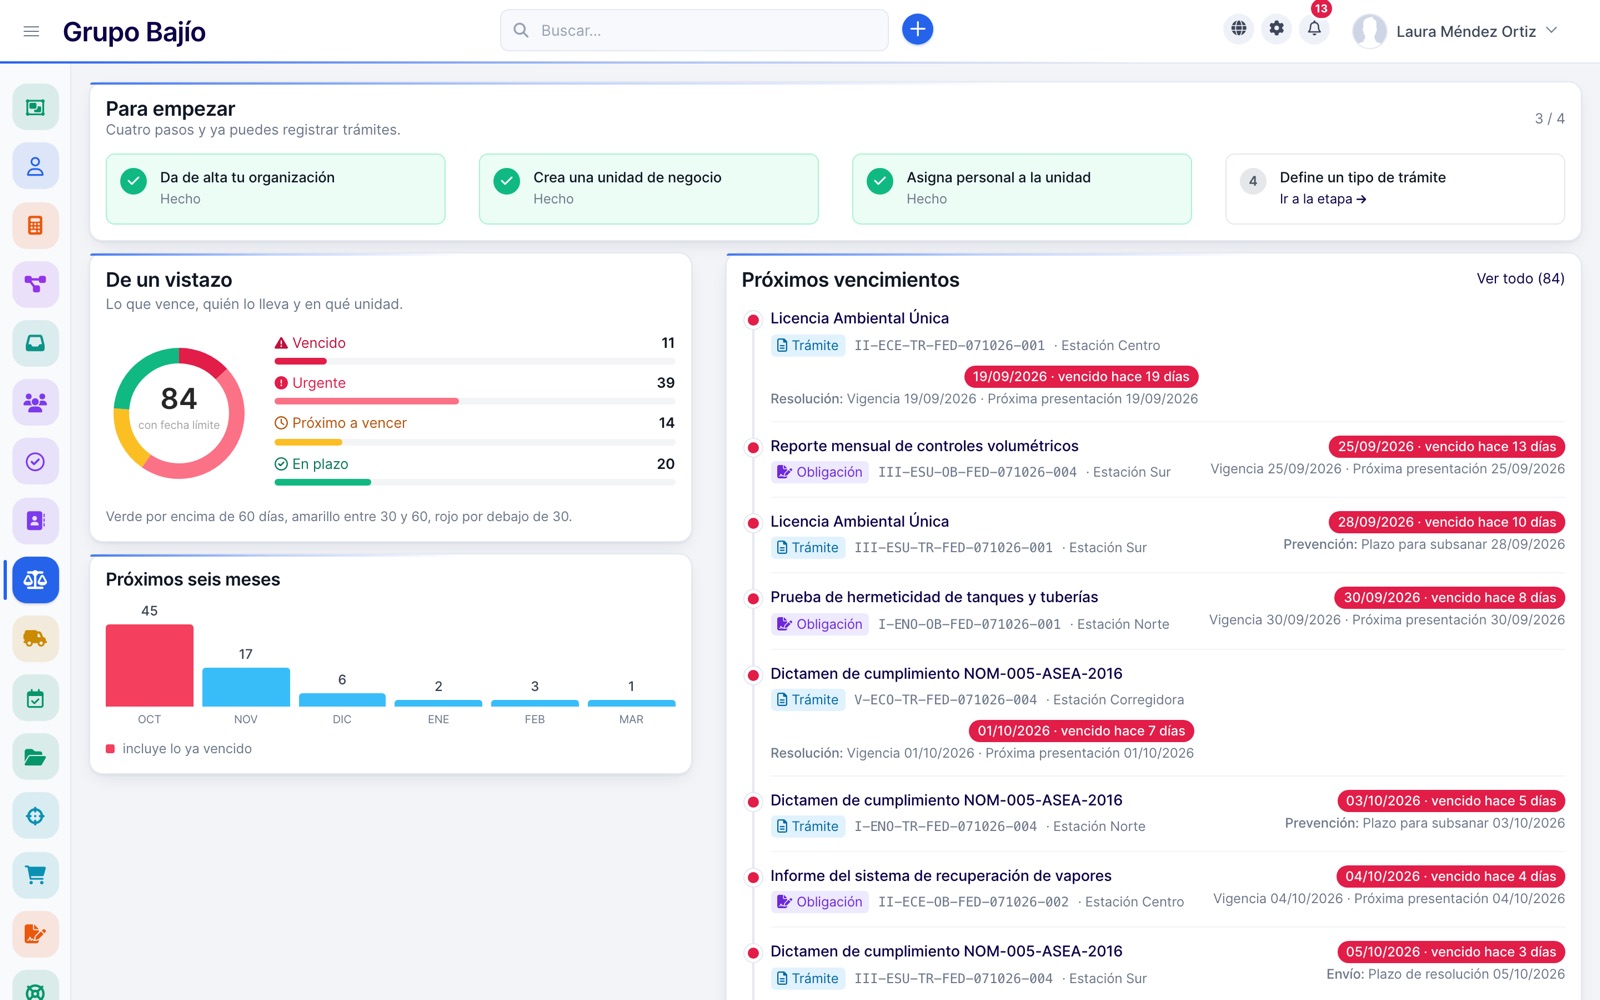Viewport: 1600px width, 1000px height.
Task: Open the hamburger menu
Action: coord(31,31)
